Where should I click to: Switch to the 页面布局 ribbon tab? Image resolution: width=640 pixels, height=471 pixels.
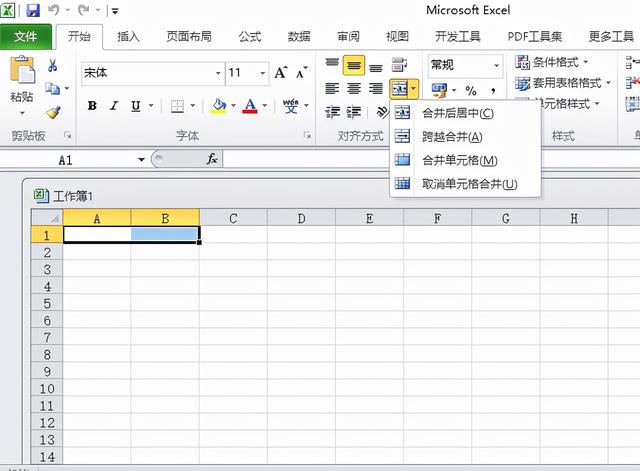click(x=189, y=37)
